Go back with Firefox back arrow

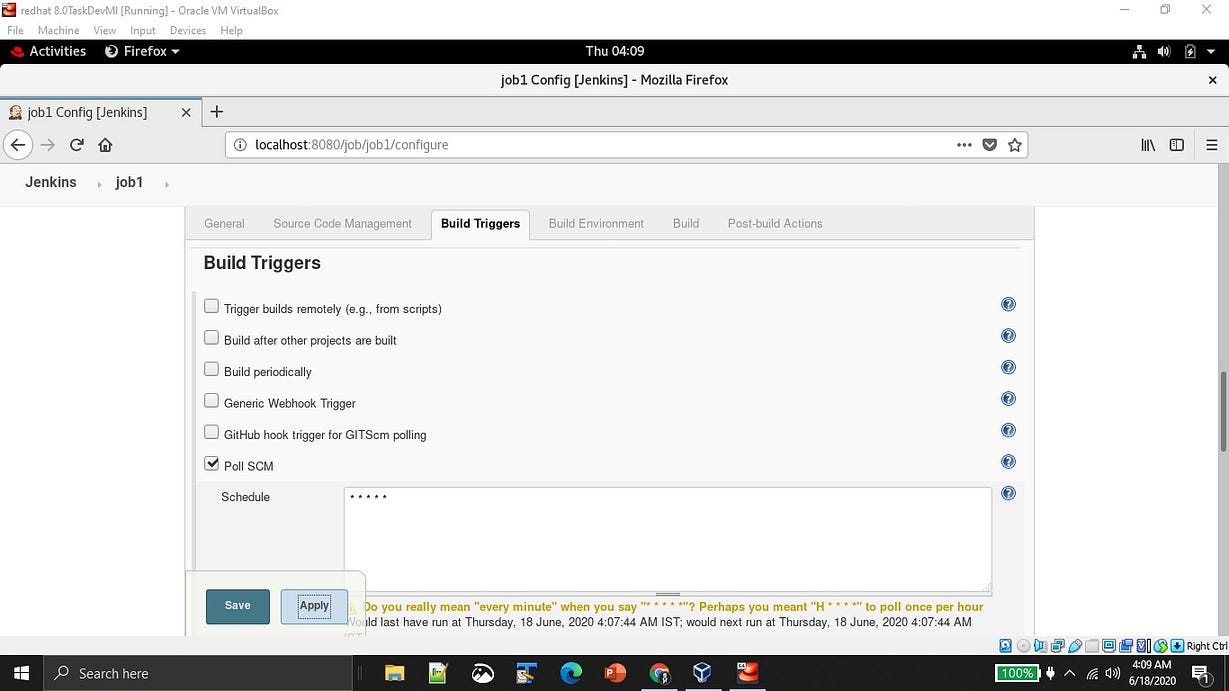pos(17,145)
